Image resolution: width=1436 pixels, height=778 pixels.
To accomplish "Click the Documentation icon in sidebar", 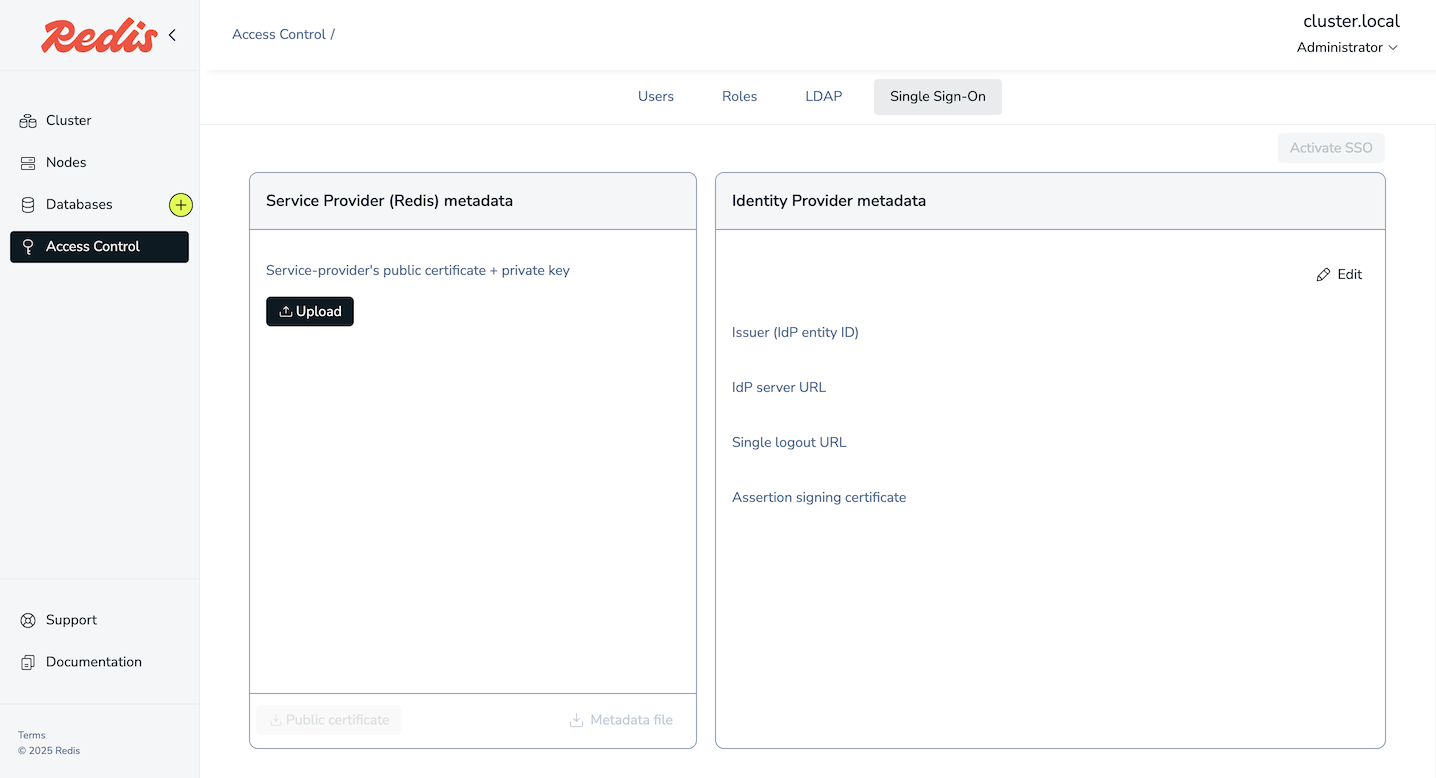I will (x=28, y=662).
